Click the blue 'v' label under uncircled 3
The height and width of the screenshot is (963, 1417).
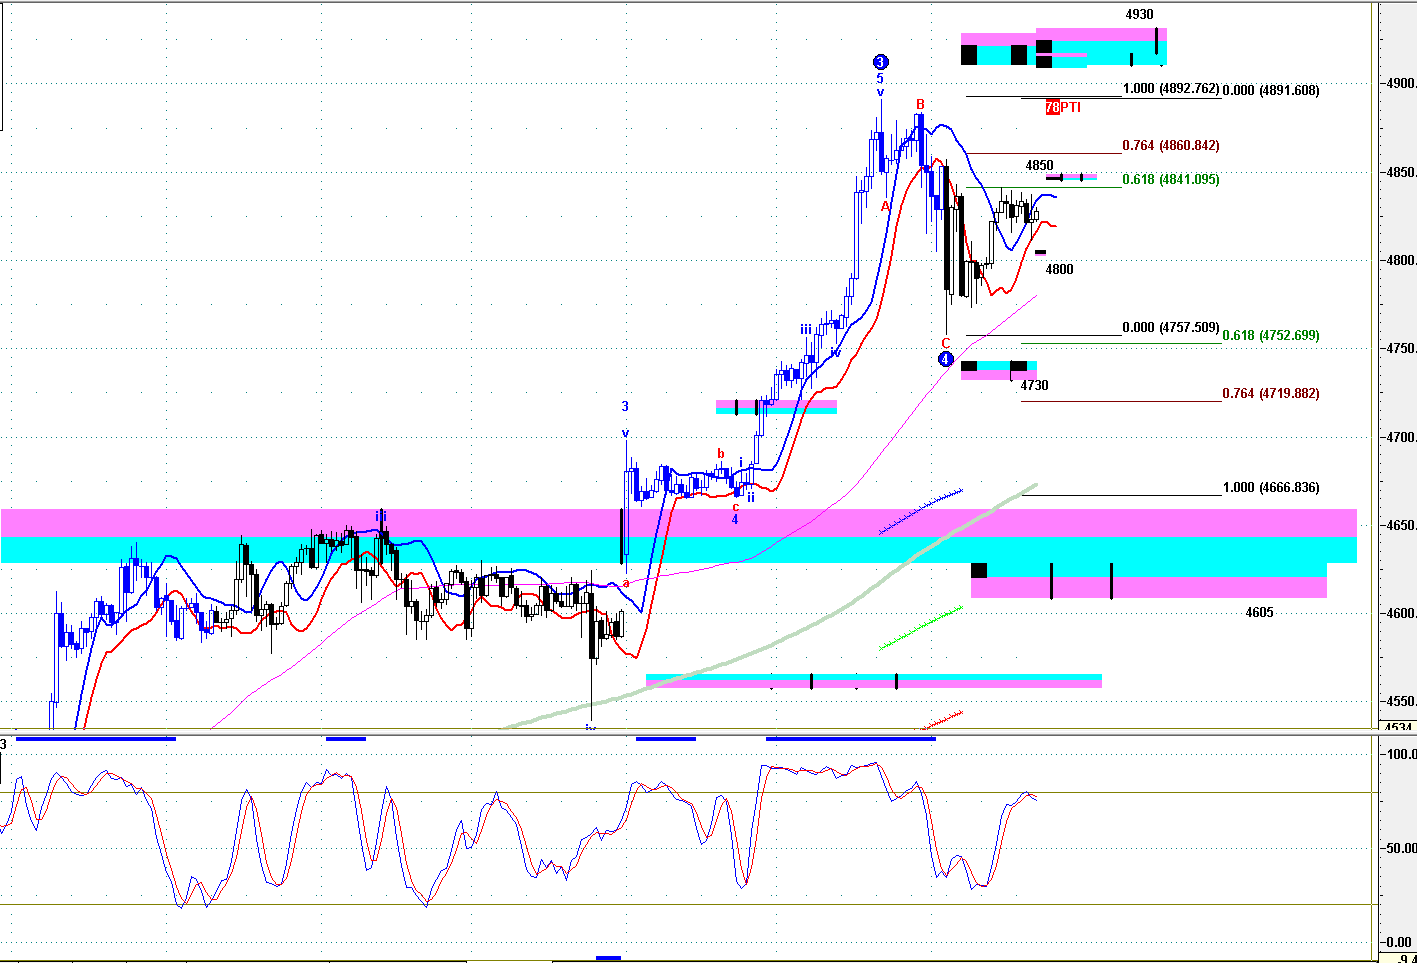625,433
